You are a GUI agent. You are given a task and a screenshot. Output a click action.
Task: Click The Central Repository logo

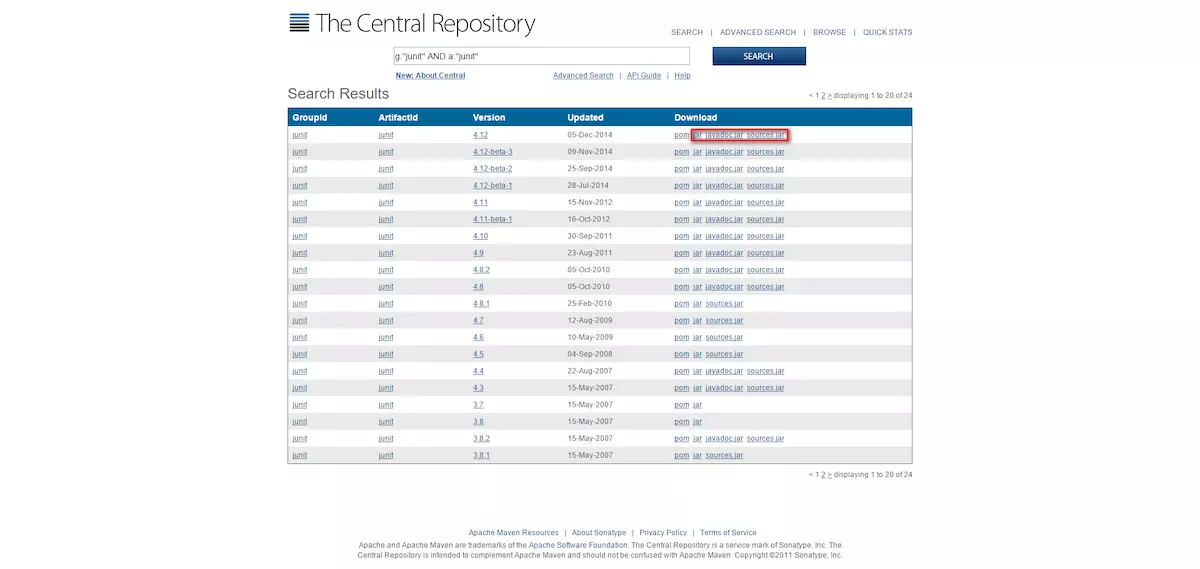pyautogui.click(x=412, y=23)
